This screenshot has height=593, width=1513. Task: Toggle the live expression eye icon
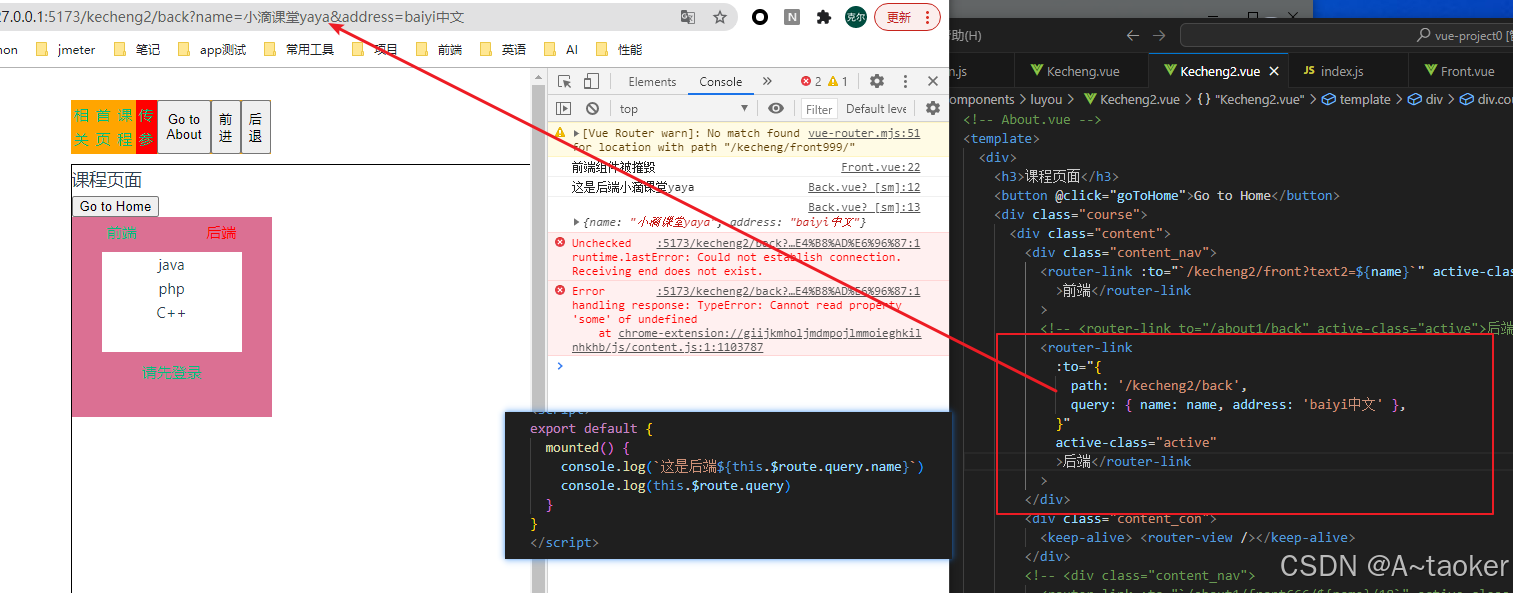pos(776,109)
